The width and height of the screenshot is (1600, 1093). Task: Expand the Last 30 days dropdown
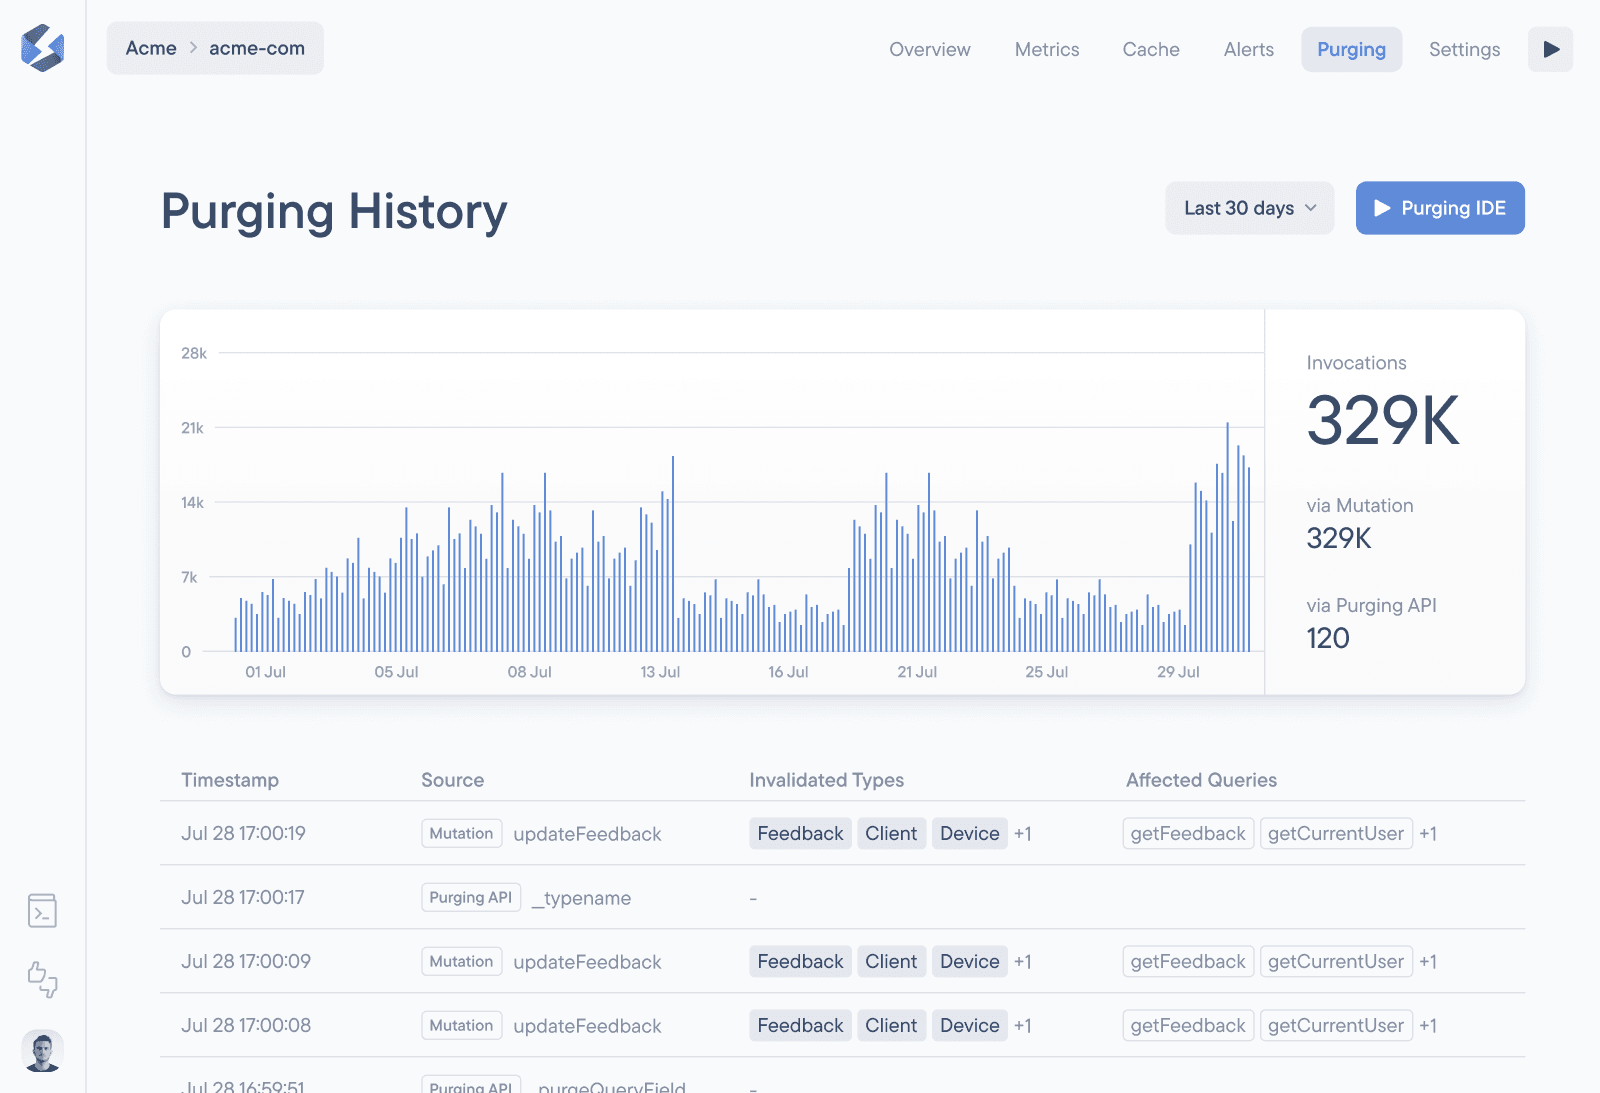[x=1249, y=208]
